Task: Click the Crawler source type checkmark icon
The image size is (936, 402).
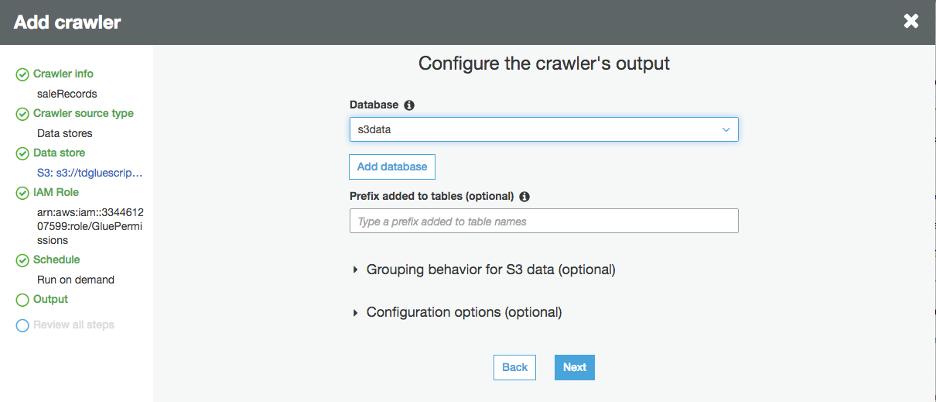Action: click(23, 114)
